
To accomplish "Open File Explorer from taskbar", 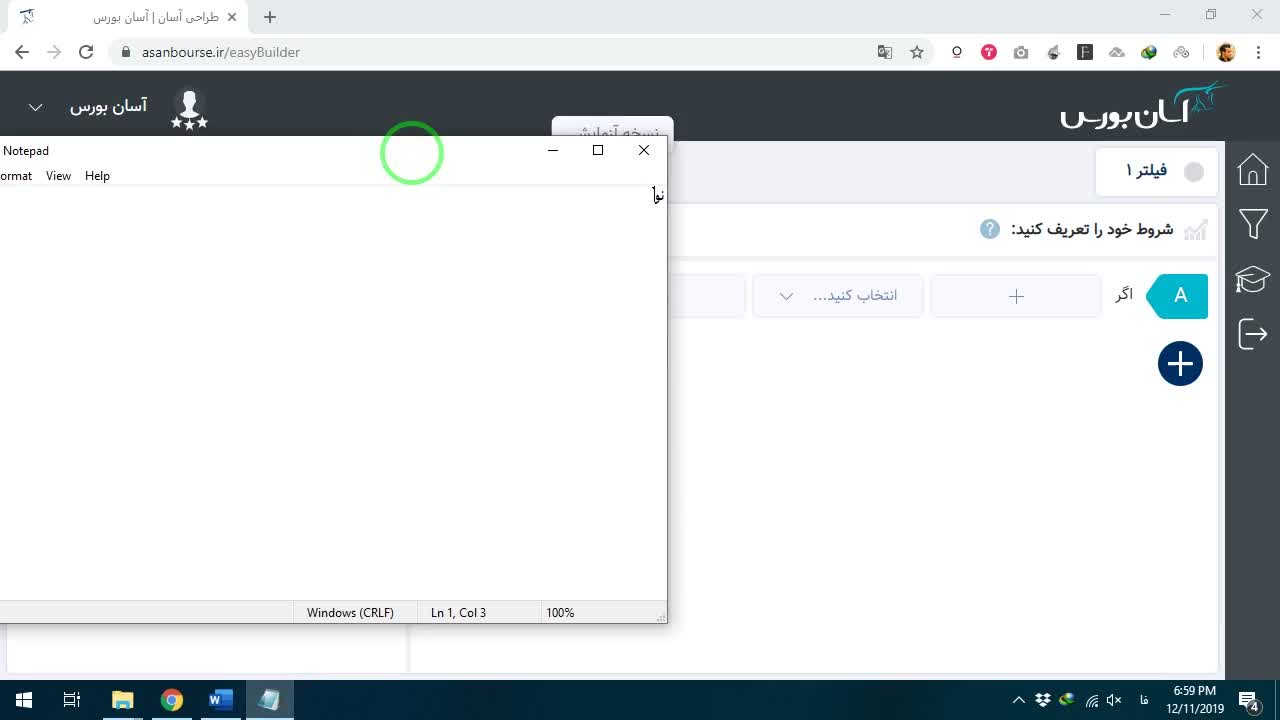I will (x=122, y=700).
